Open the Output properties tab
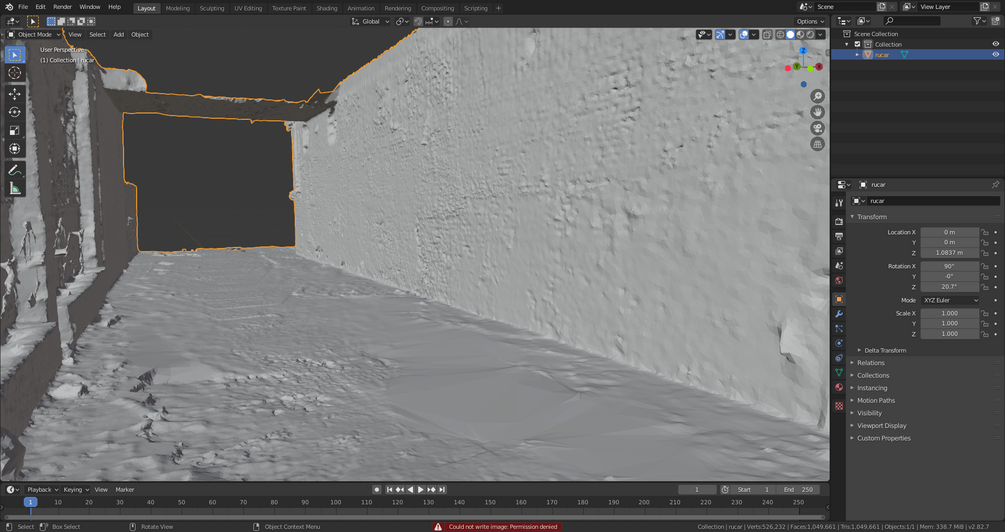 [839, 236]
